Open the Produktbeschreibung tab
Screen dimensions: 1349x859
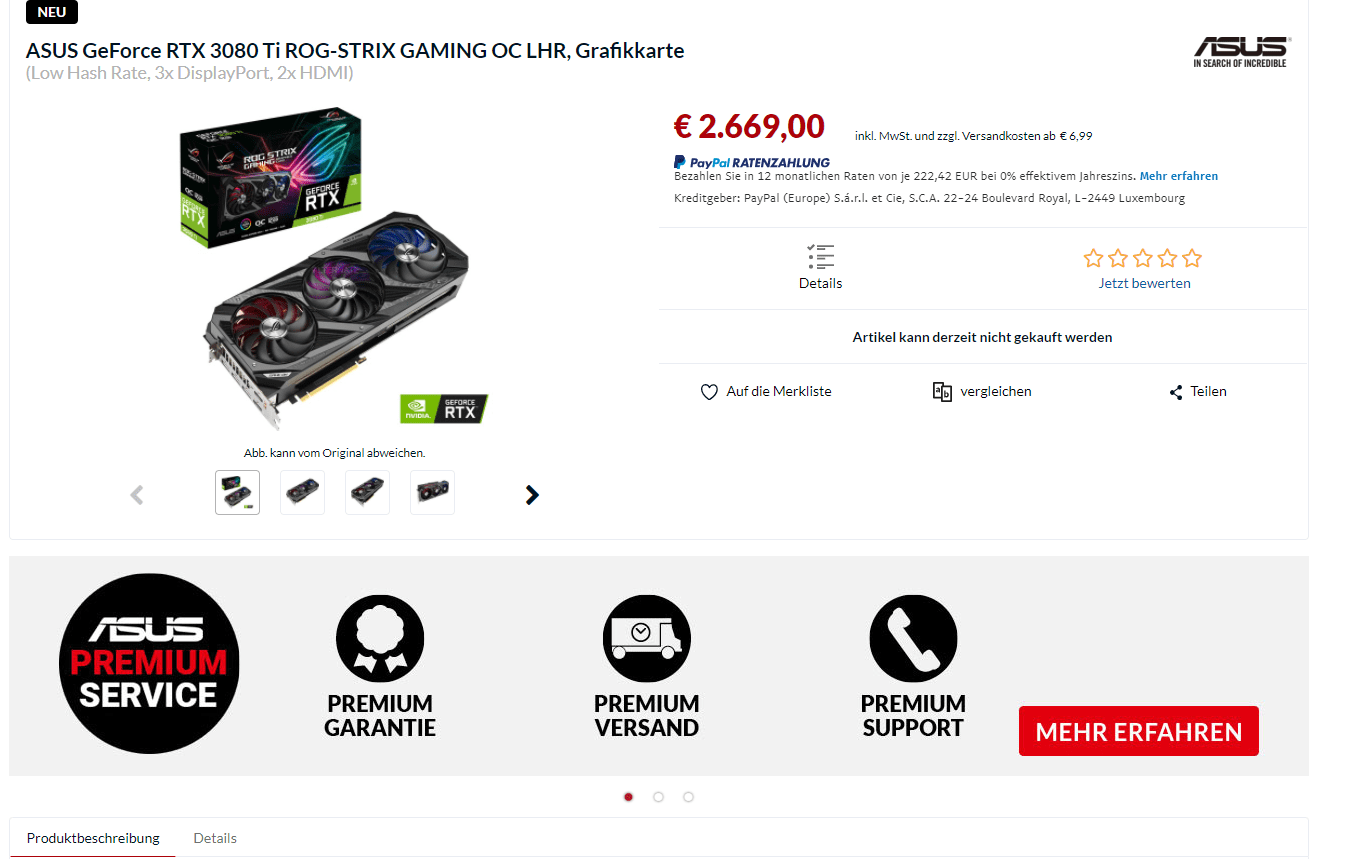click(93, 838)
